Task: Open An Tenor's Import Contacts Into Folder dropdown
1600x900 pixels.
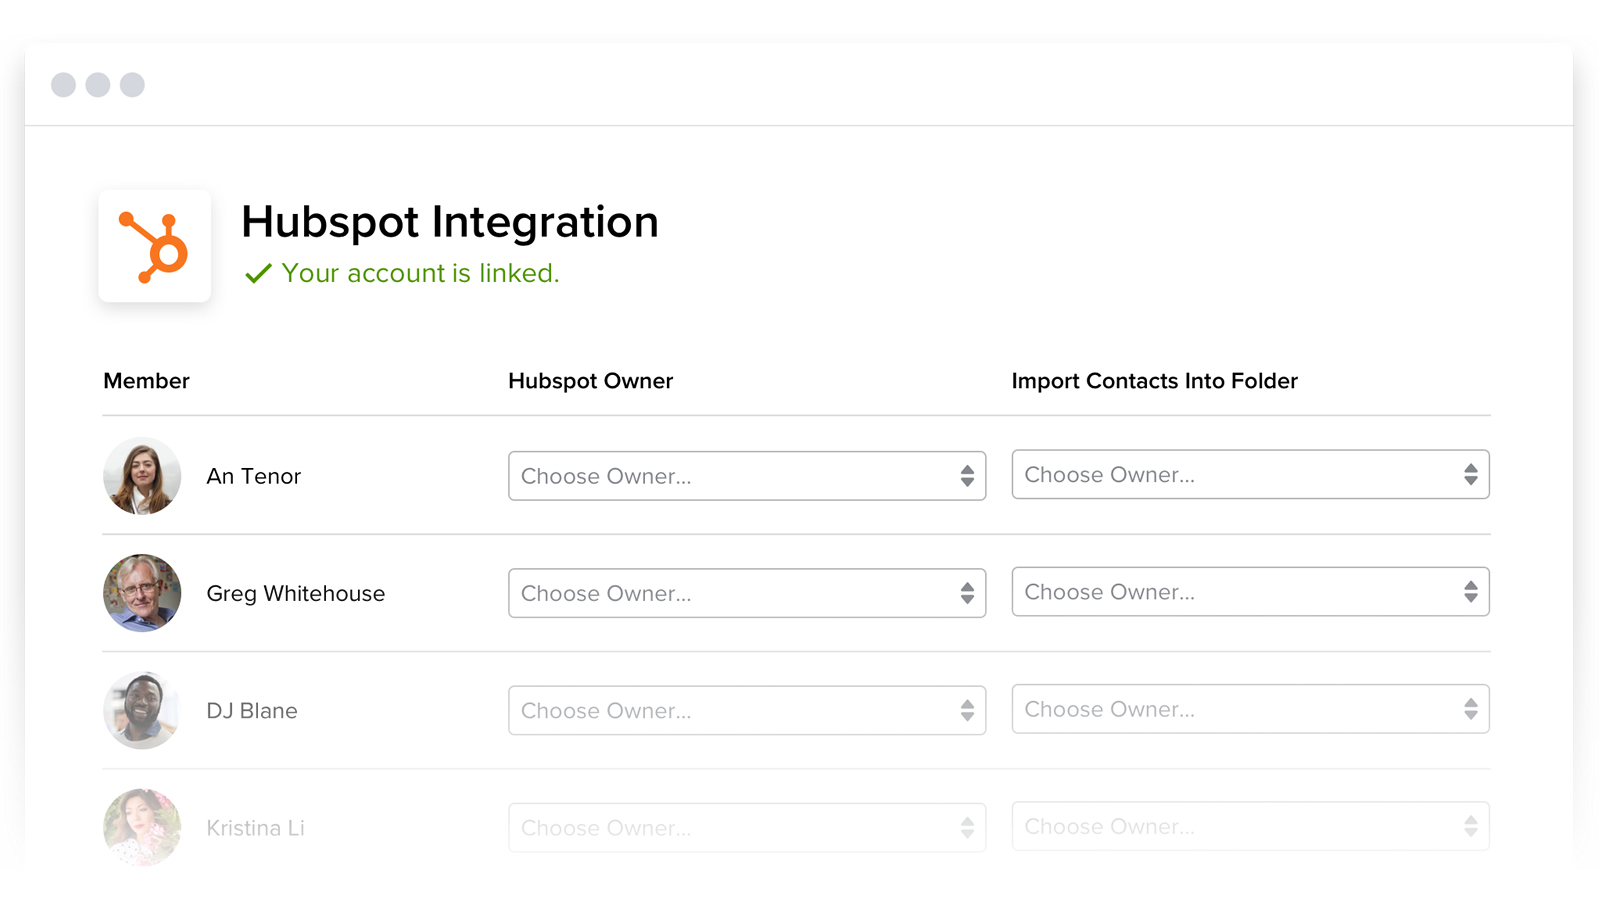Action: point(1250,475)
